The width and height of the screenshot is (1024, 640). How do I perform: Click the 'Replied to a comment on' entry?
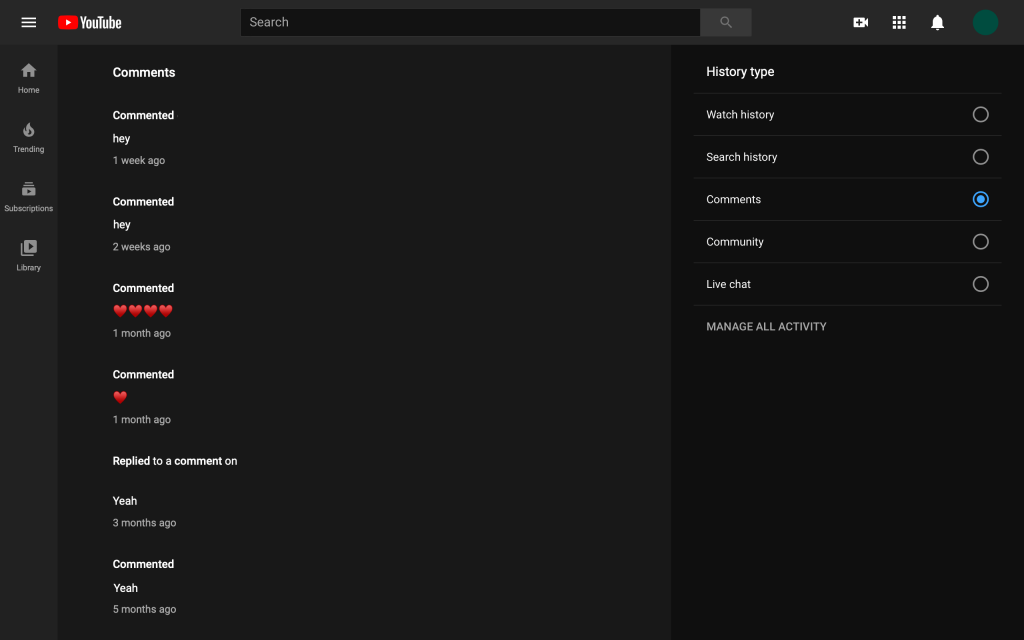coord(174,461)
